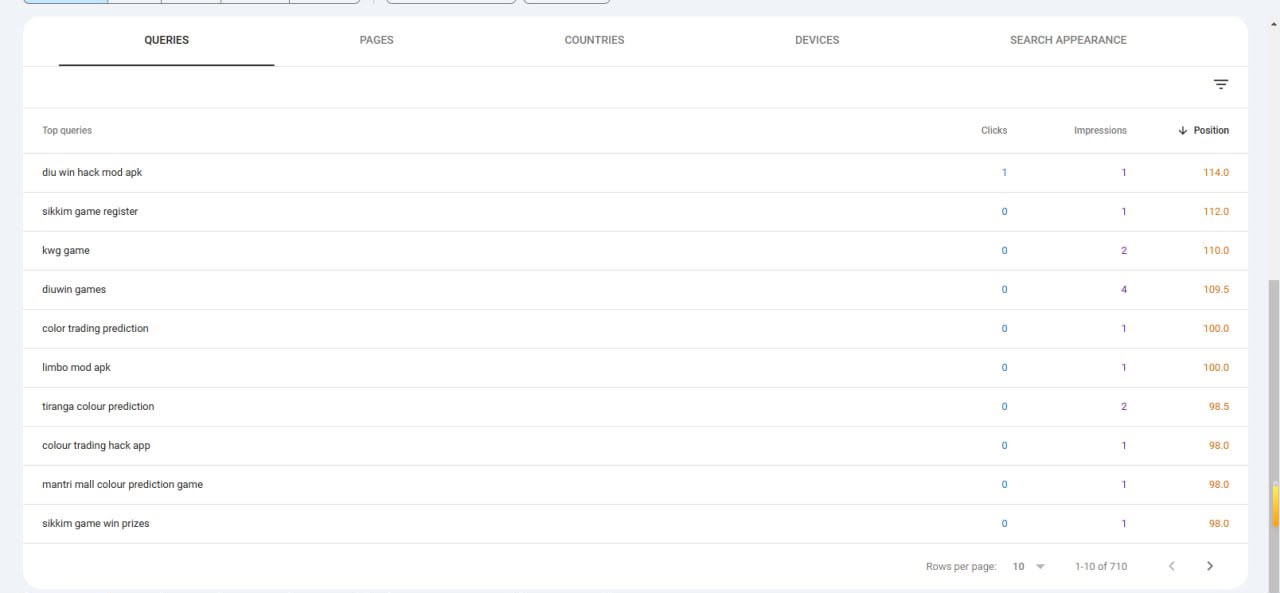Select the Queries tab

166,40
